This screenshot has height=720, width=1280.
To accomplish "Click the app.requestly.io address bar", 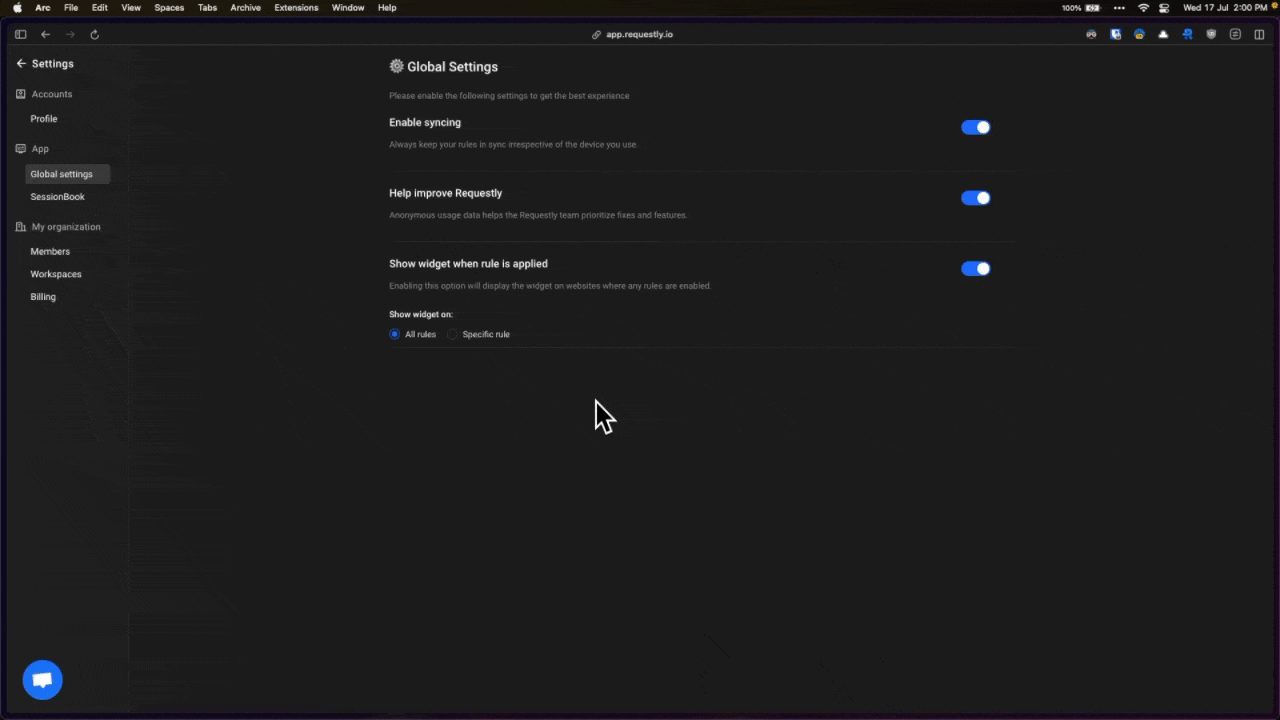I will click(639, 34).
